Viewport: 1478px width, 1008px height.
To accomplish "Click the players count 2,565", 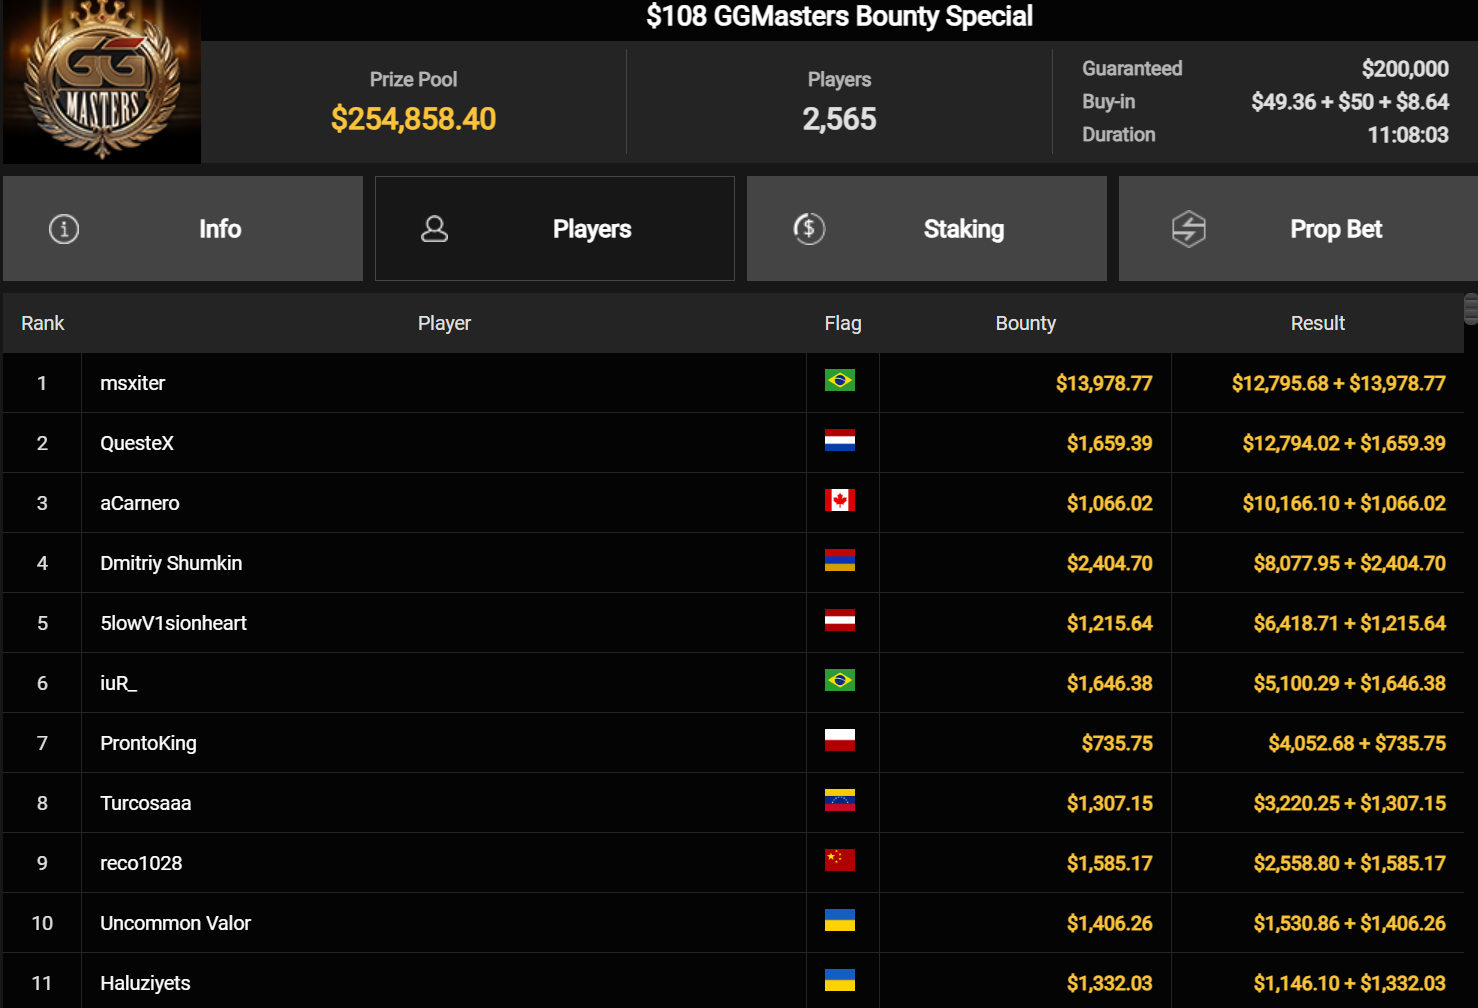I will point(839,119).
